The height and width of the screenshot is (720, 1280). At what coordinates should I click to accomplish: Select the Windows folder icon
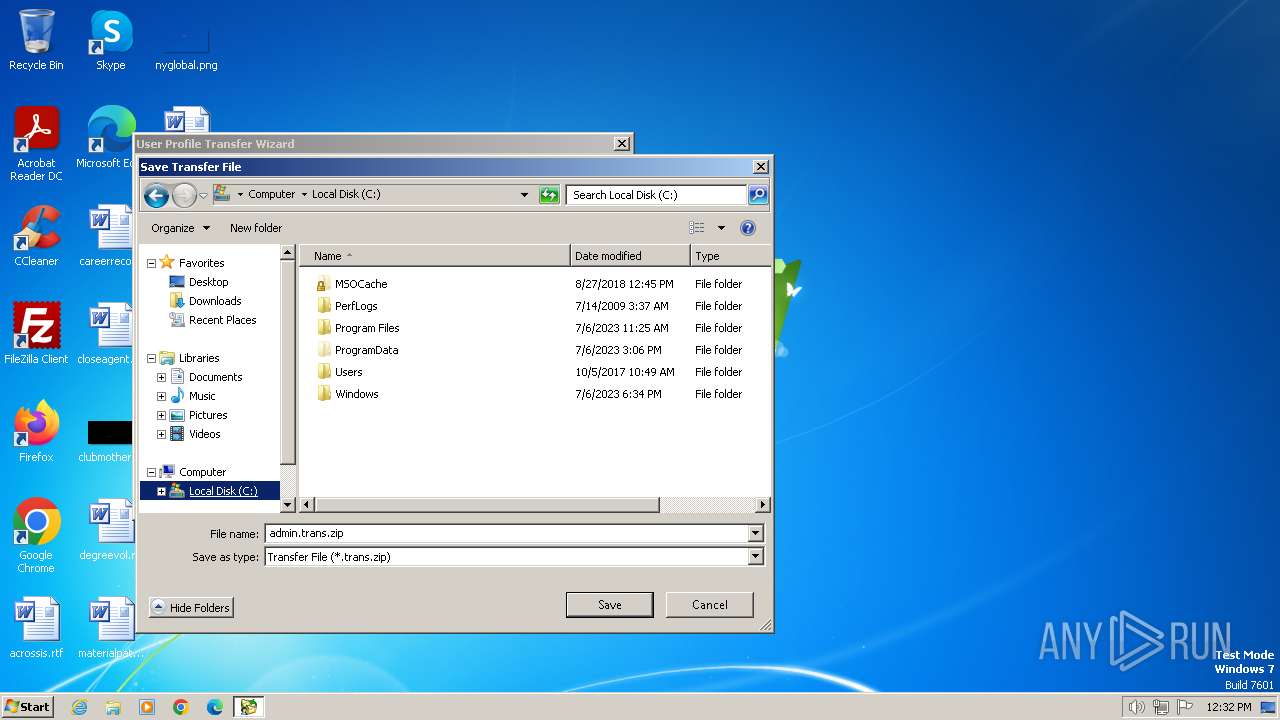[324, 394]
